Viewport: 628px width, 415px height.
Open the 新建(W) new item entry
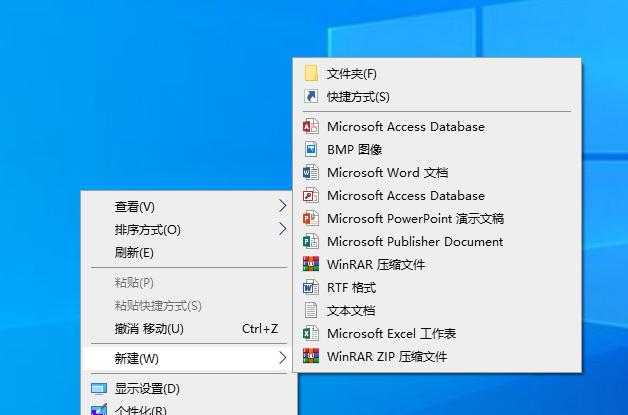(x=186, y=358)
